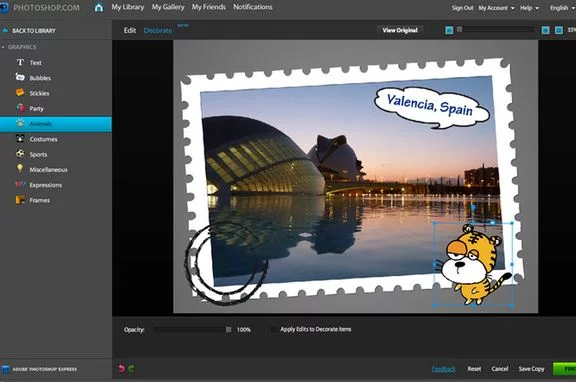
Task: Click the PHOTOSHOP.COM title text
Action: pyautogui.click(x=46, y=8)
